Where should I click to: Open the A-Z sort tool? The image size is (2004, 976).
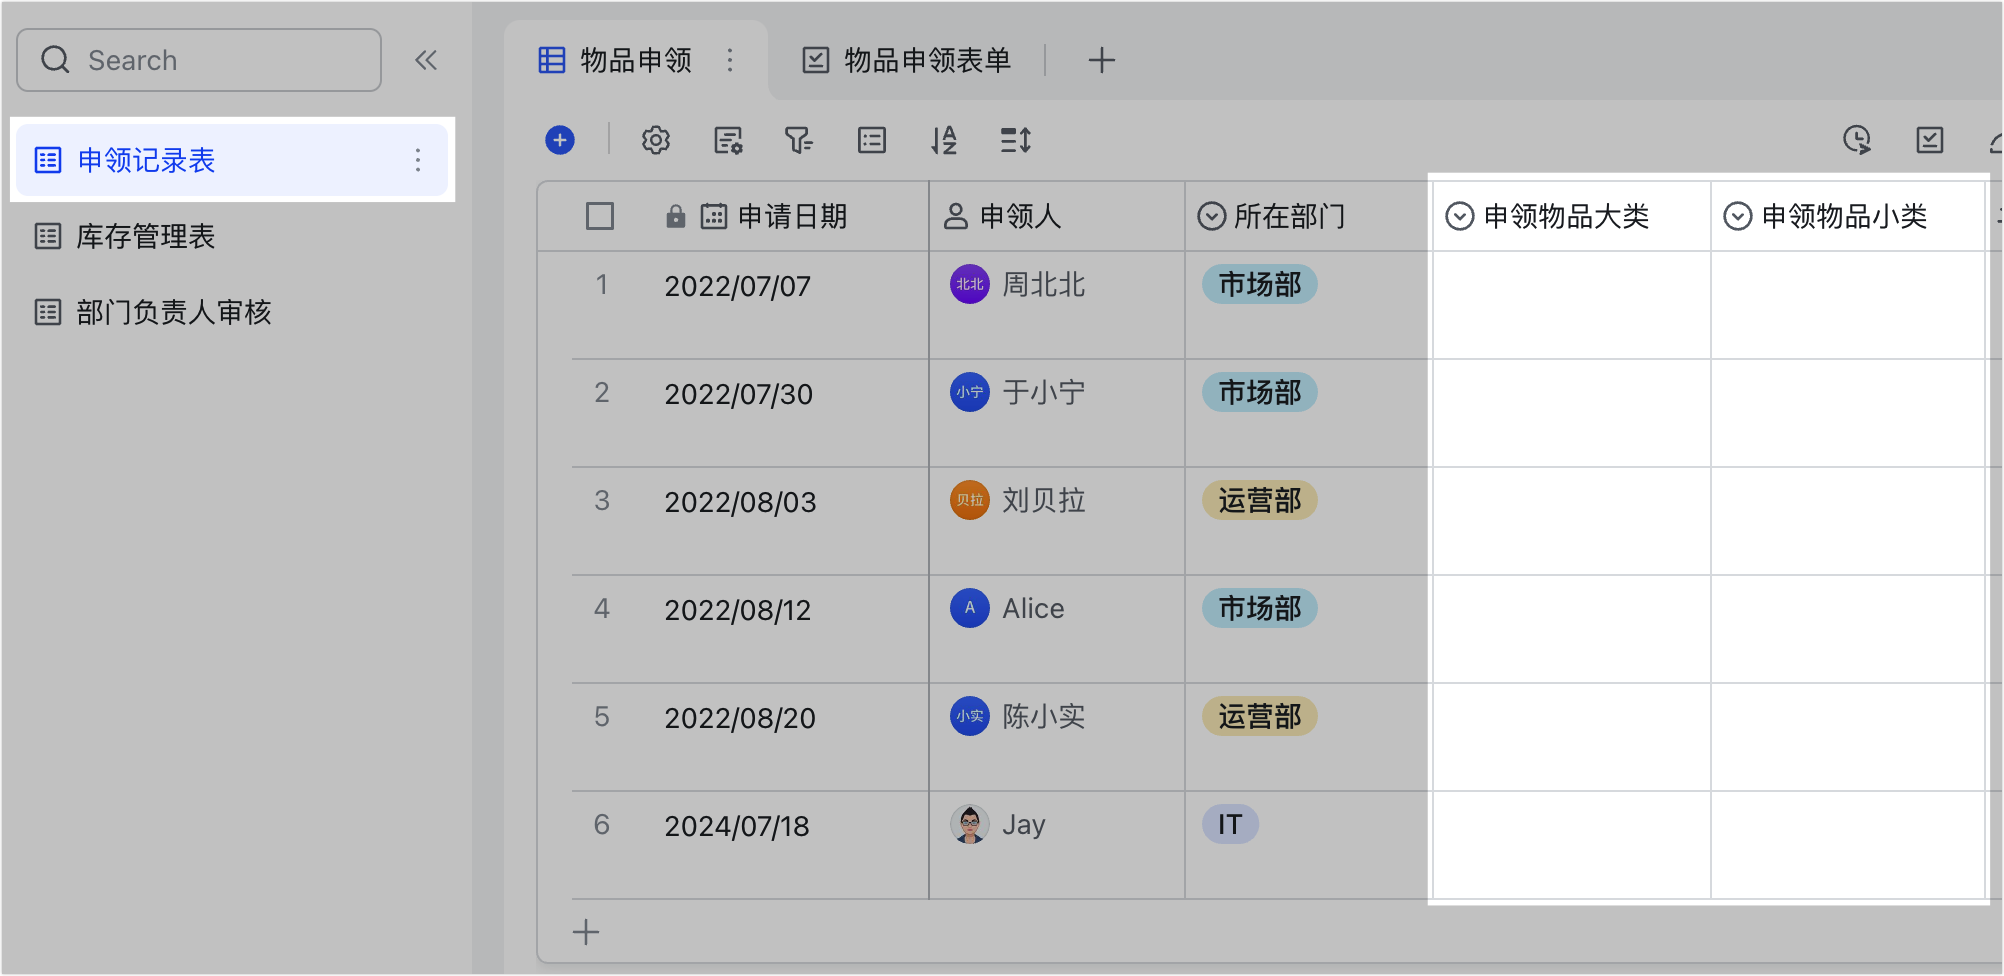[944, 140]
